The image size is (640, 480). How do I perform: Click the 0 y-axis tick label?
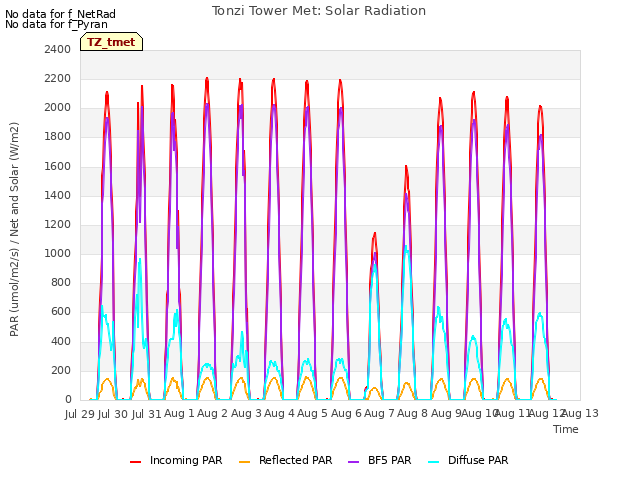[x=68, y=399]
